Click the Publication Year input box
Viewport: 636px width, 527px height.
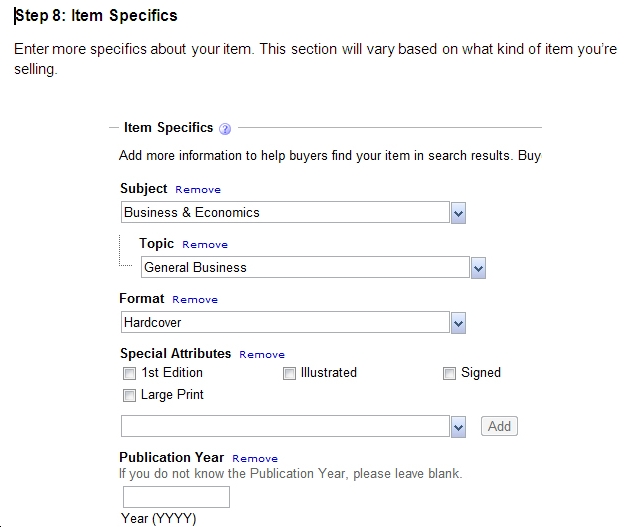coord(176,497)
